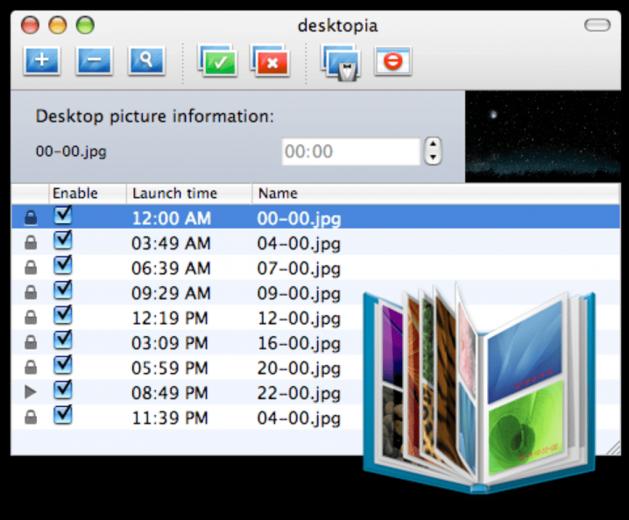
Task: Click the 12:00 AM launch time cell
Action: coord(171,219)
